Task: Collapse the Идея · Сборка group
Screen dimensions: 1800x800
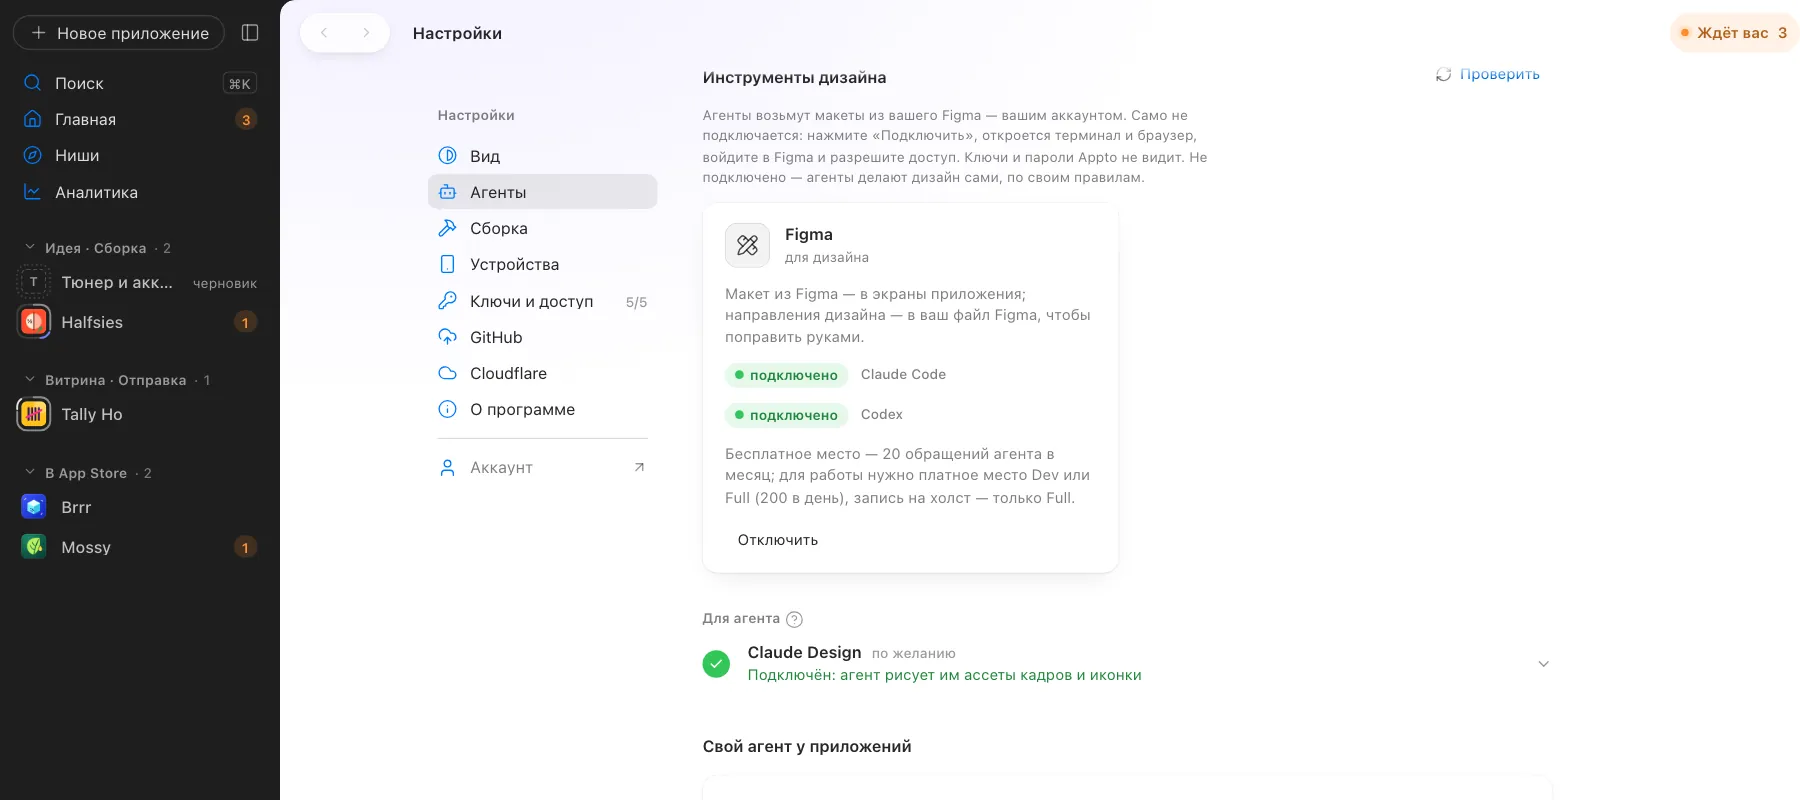Action: pos(29,247)
